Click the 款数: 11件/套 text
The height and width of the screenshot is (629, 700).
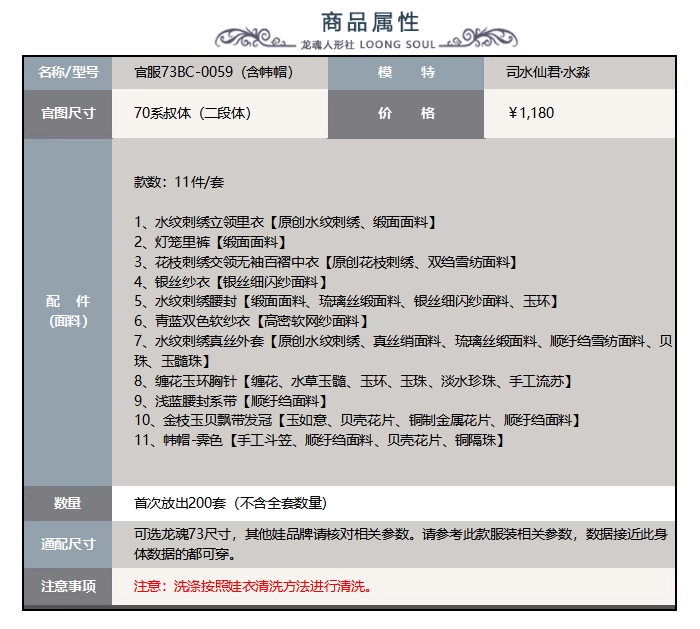point(179,182)
